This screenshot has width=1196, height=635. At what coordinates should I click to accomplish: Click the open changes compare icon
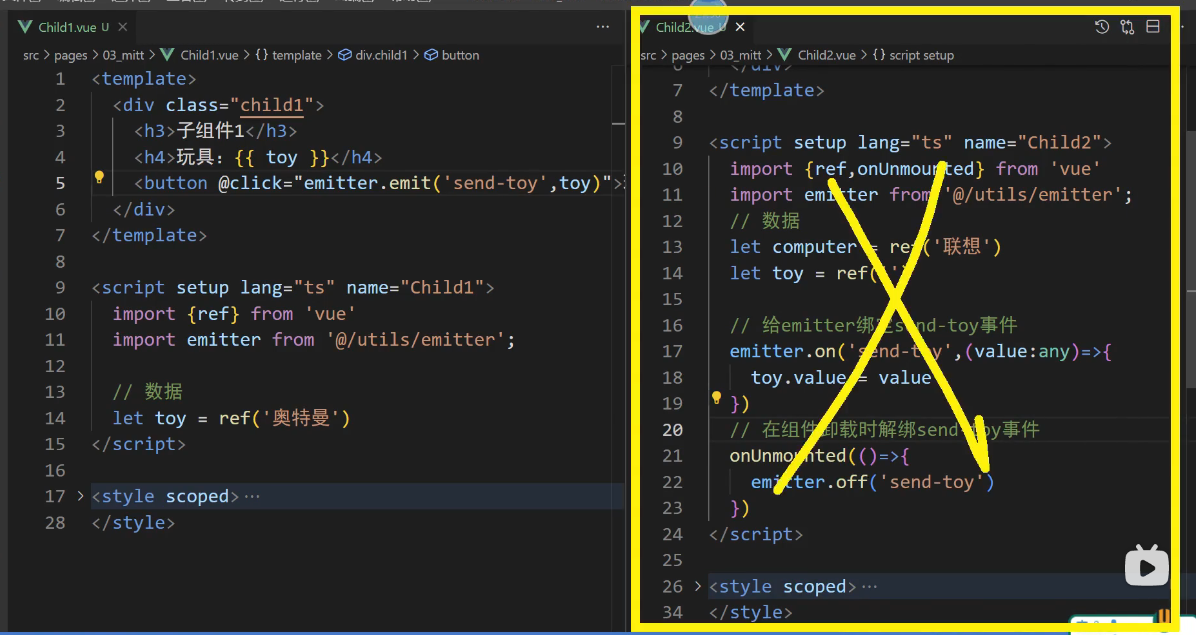pos(1127,27)
